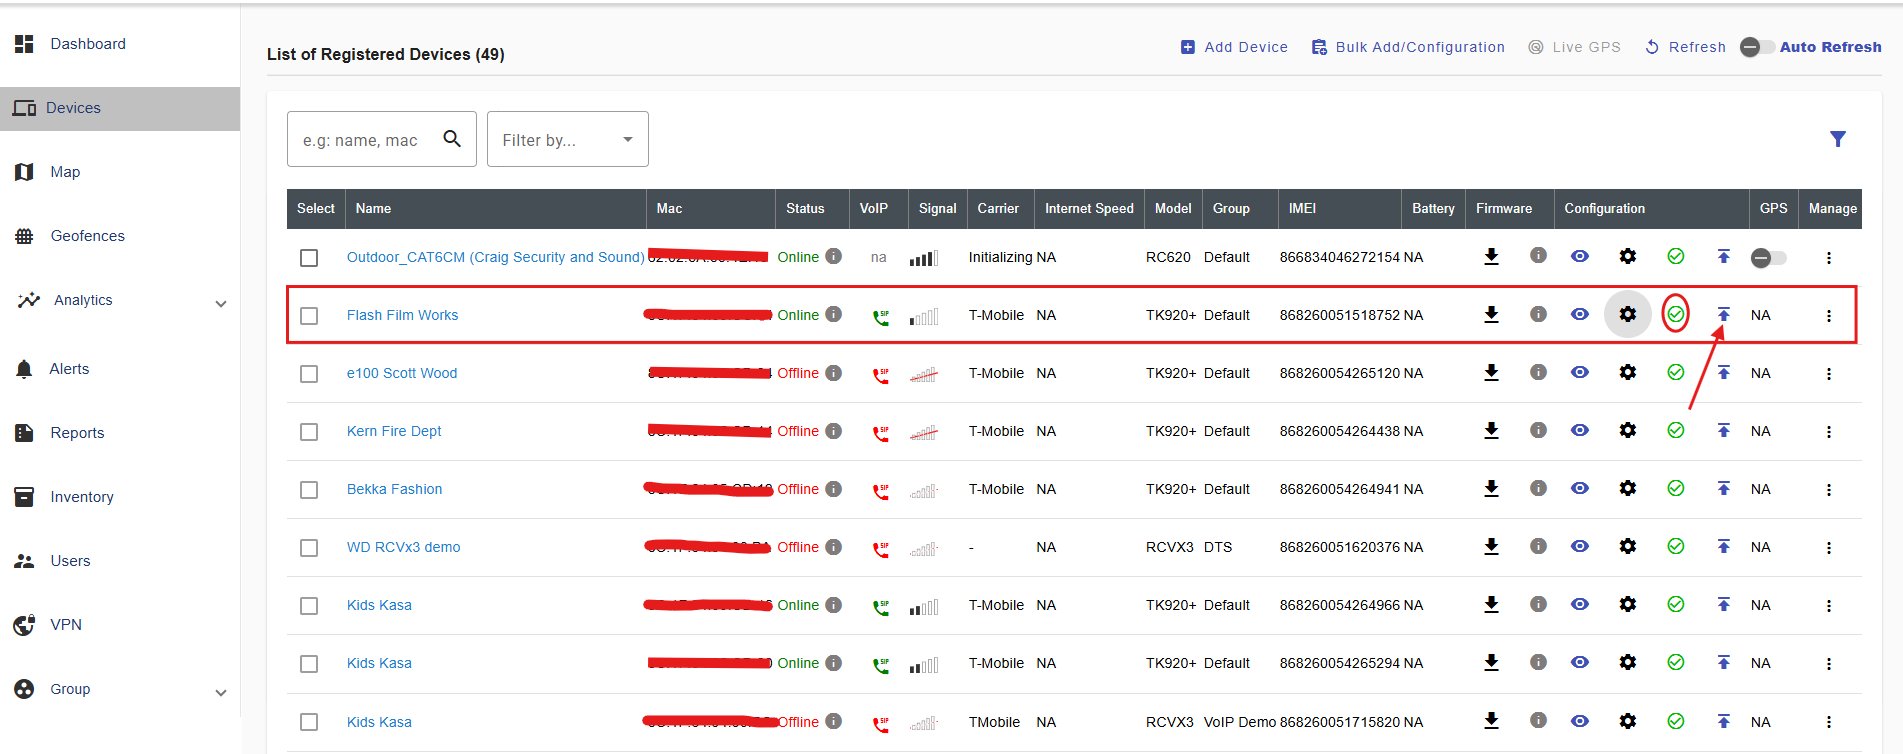Go to Inventory in the sidebar

coord(81,497)
